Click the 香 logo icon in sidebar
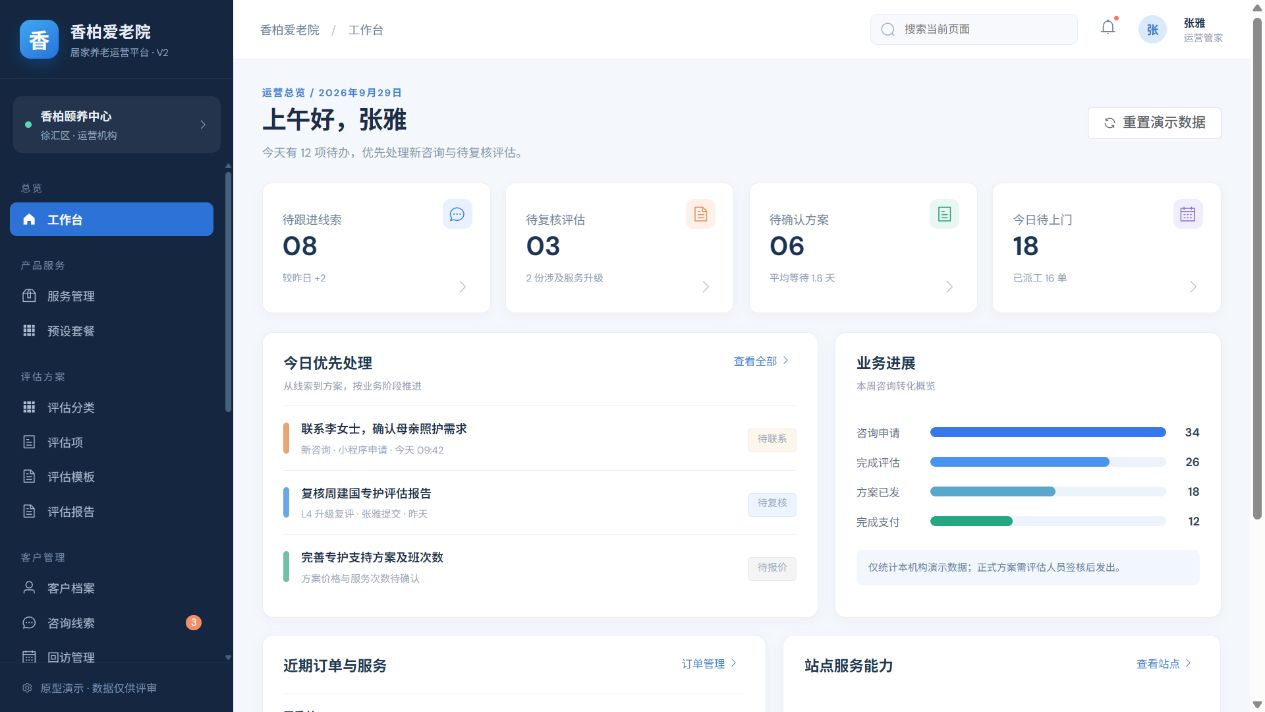The width and height of the screenshot is (1265, 712). (x=39, y=40)
